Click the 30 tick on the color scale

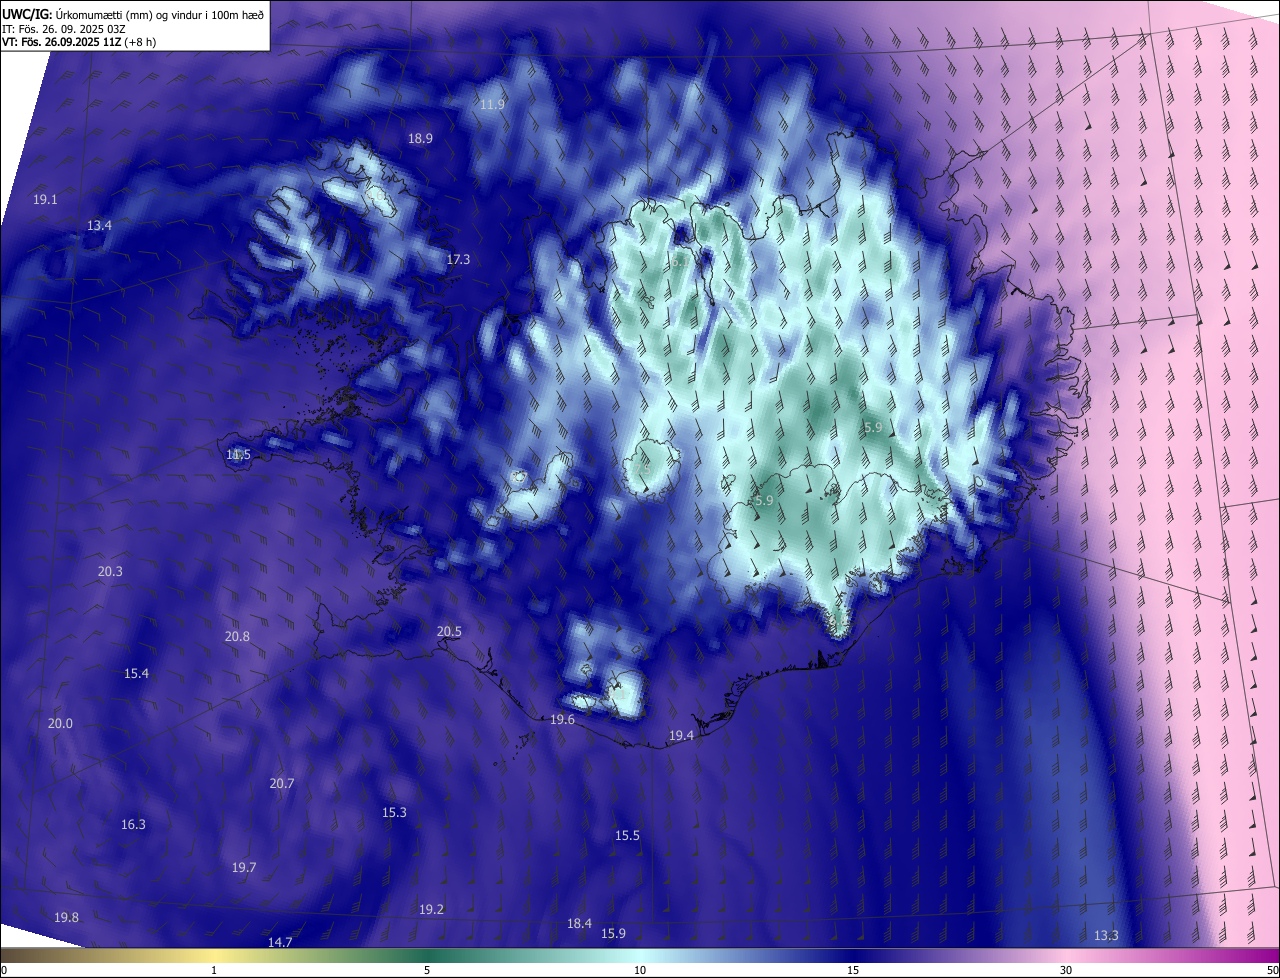[x=1066, y=970]
